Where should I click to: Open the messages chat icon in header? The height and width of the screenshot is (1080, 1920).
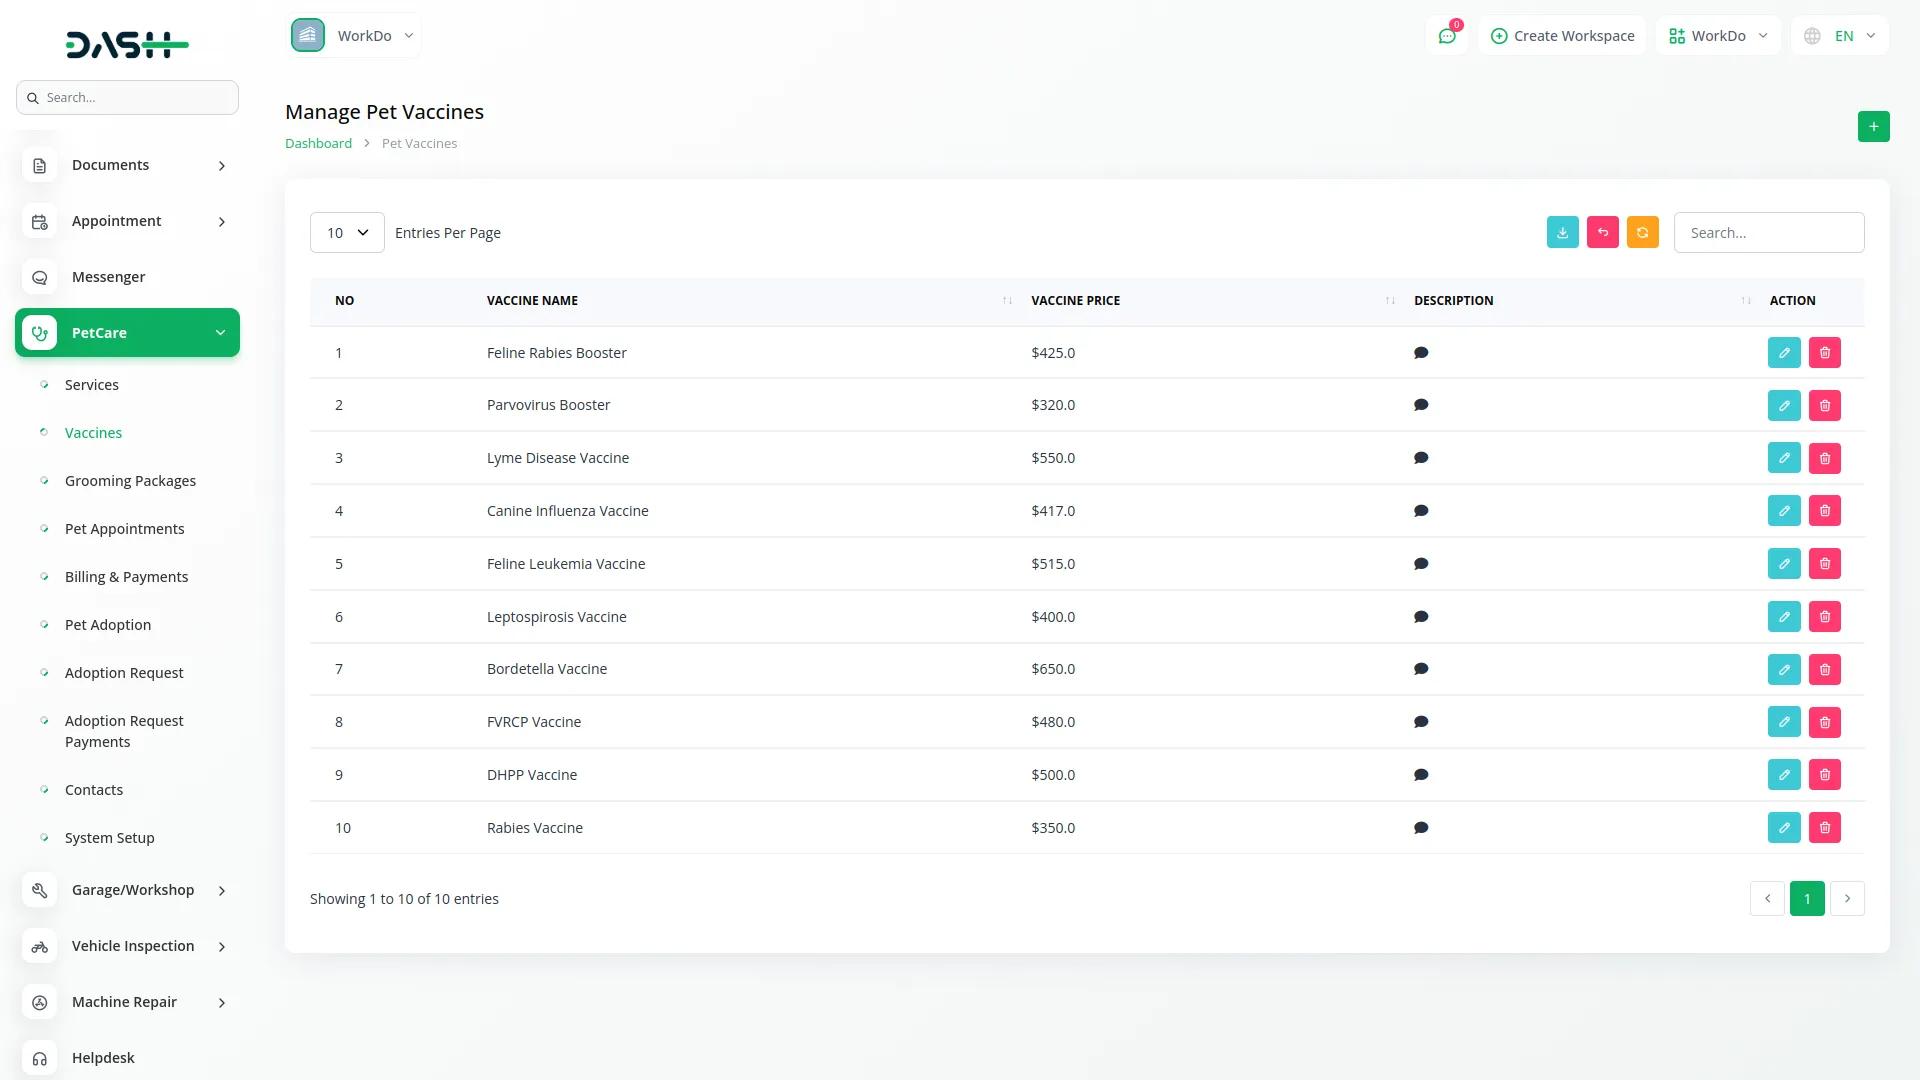[x=1446, y=36]
